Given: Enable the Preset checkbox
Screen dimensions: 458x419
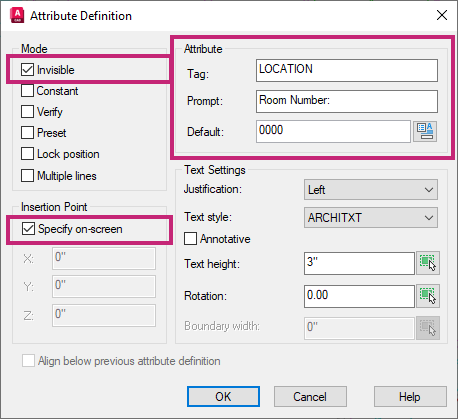Looking at the screenshot, I should tap(27, 133).
